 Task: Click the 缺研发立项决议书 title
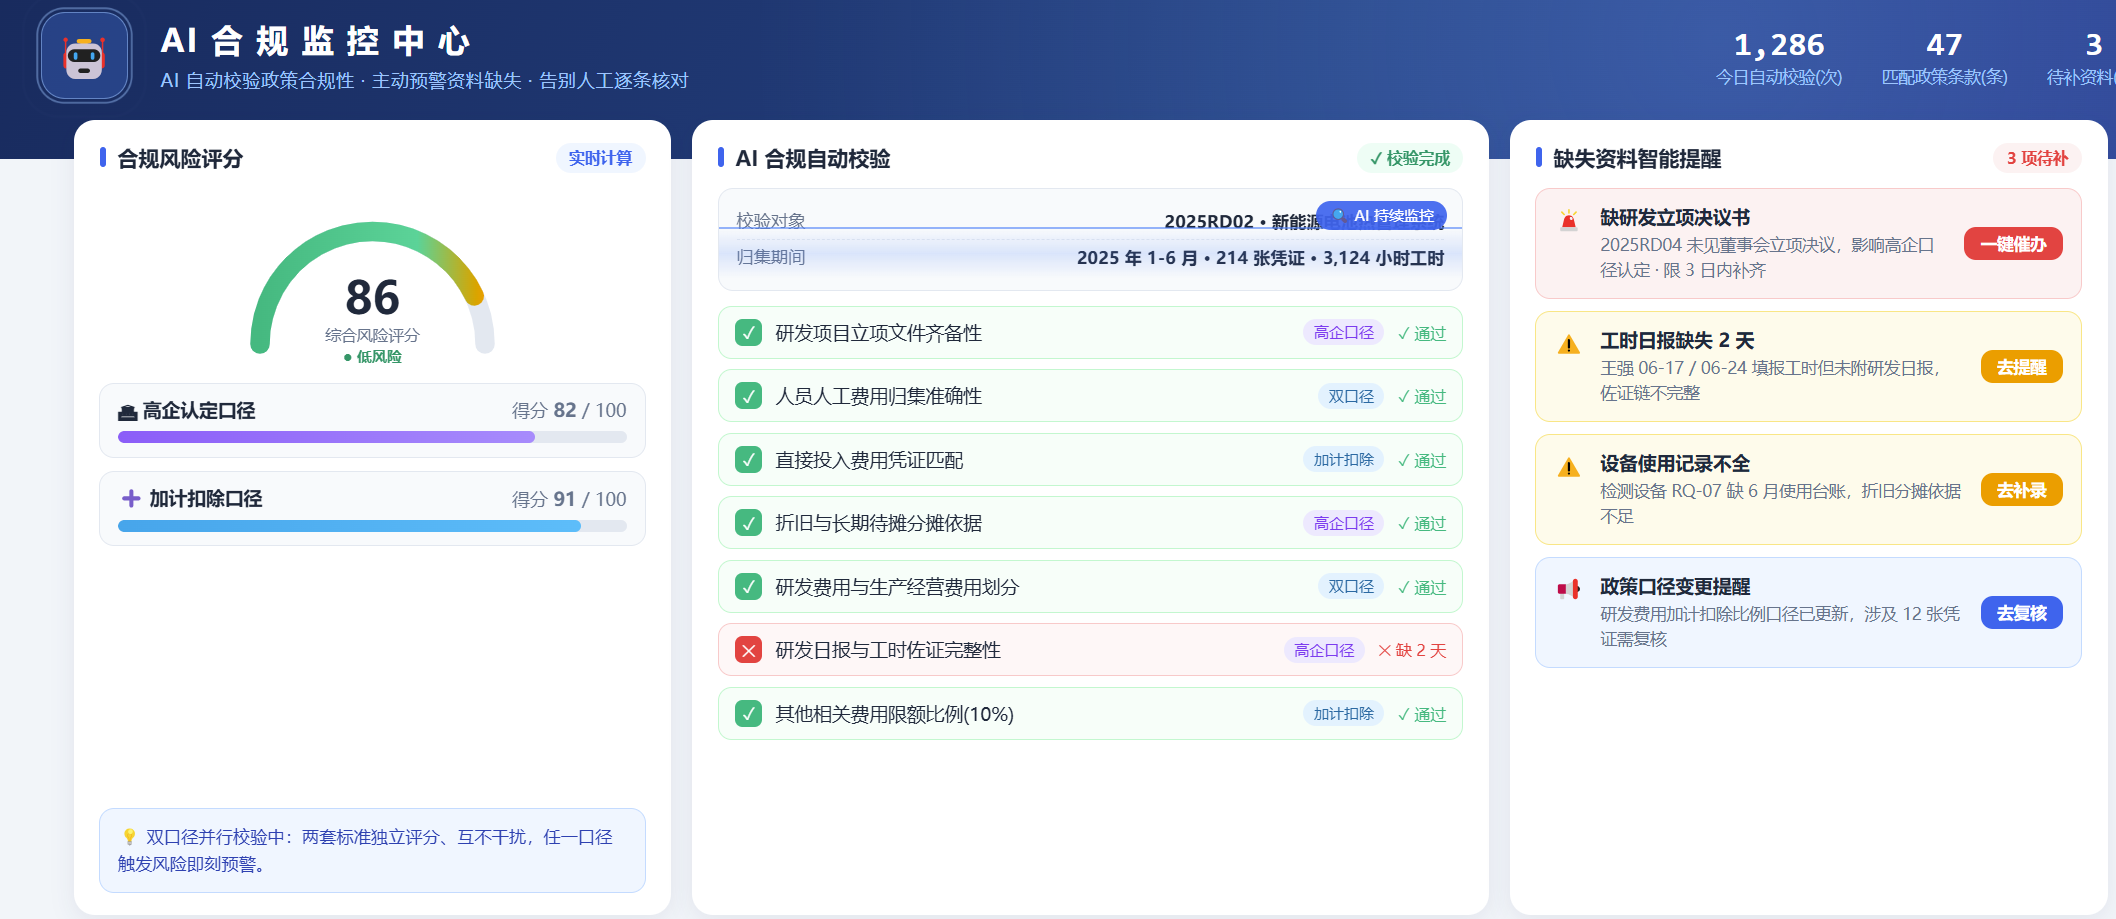tap(1675, 217)
